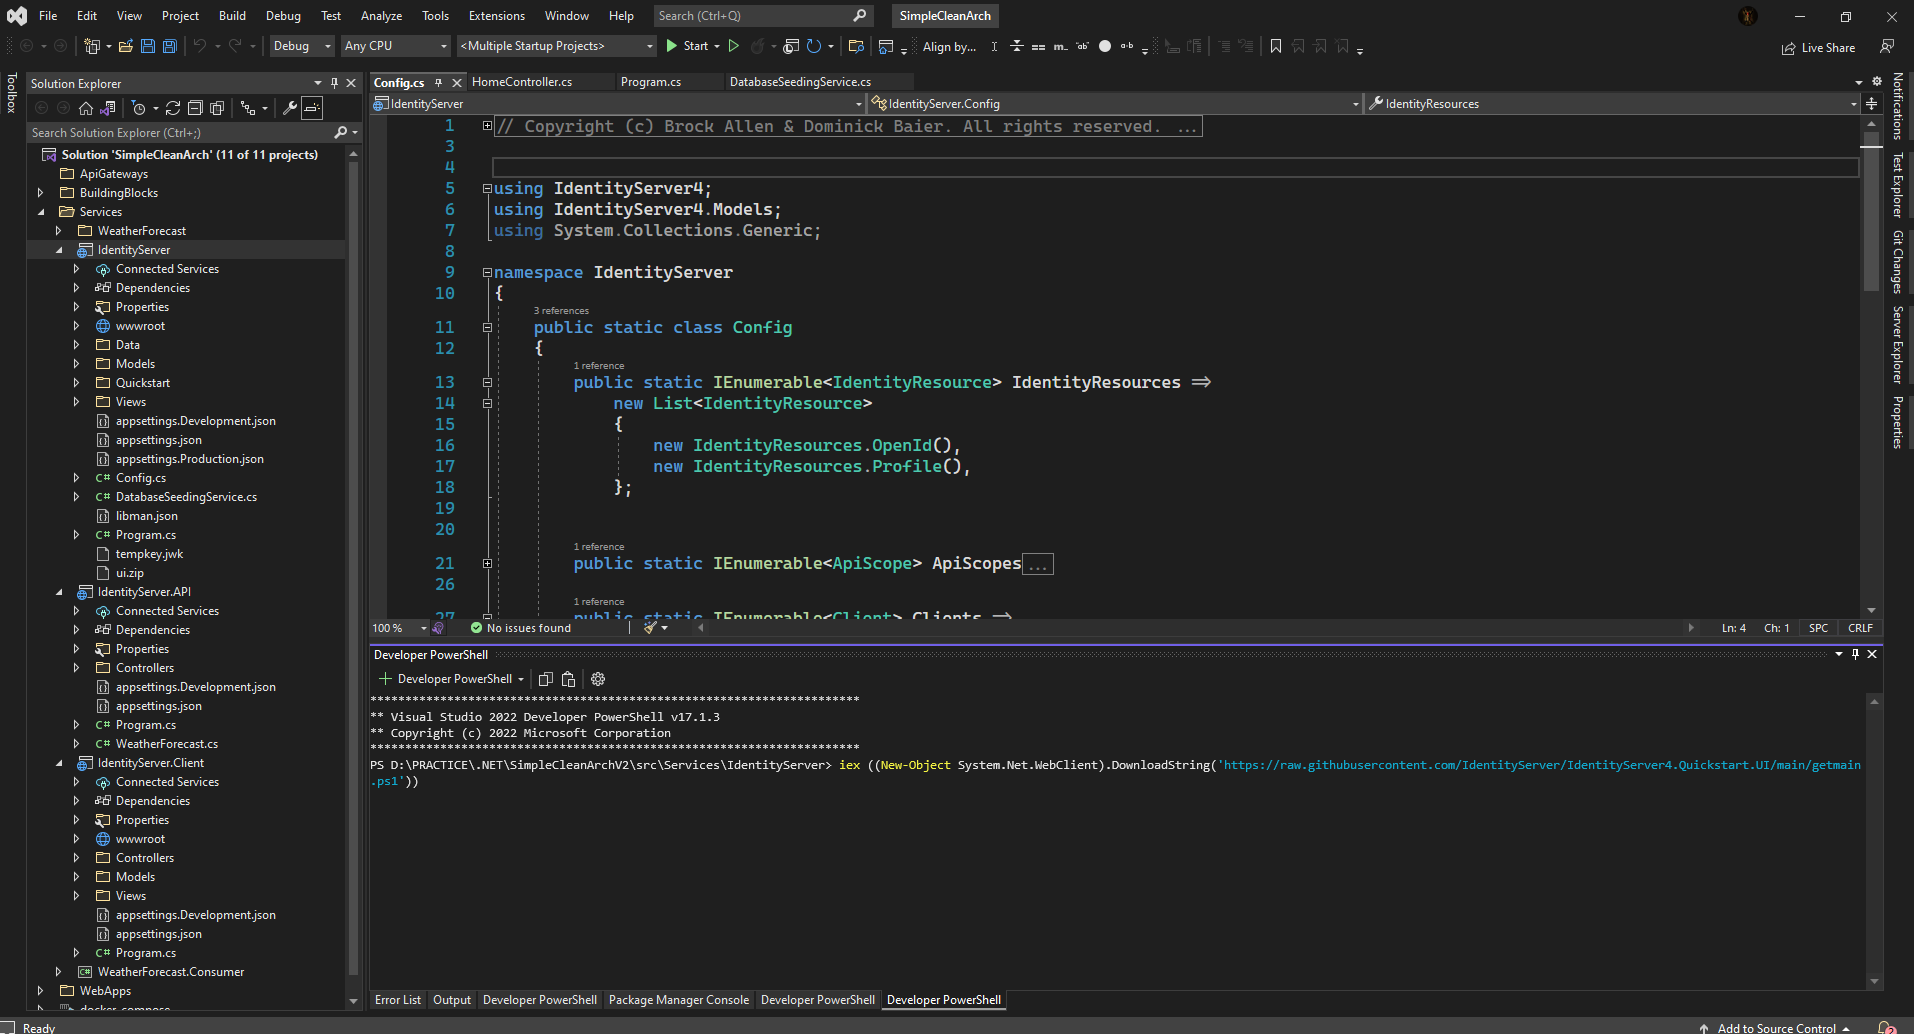
Task: Open the Extensions menu
Action: [496, 16]
